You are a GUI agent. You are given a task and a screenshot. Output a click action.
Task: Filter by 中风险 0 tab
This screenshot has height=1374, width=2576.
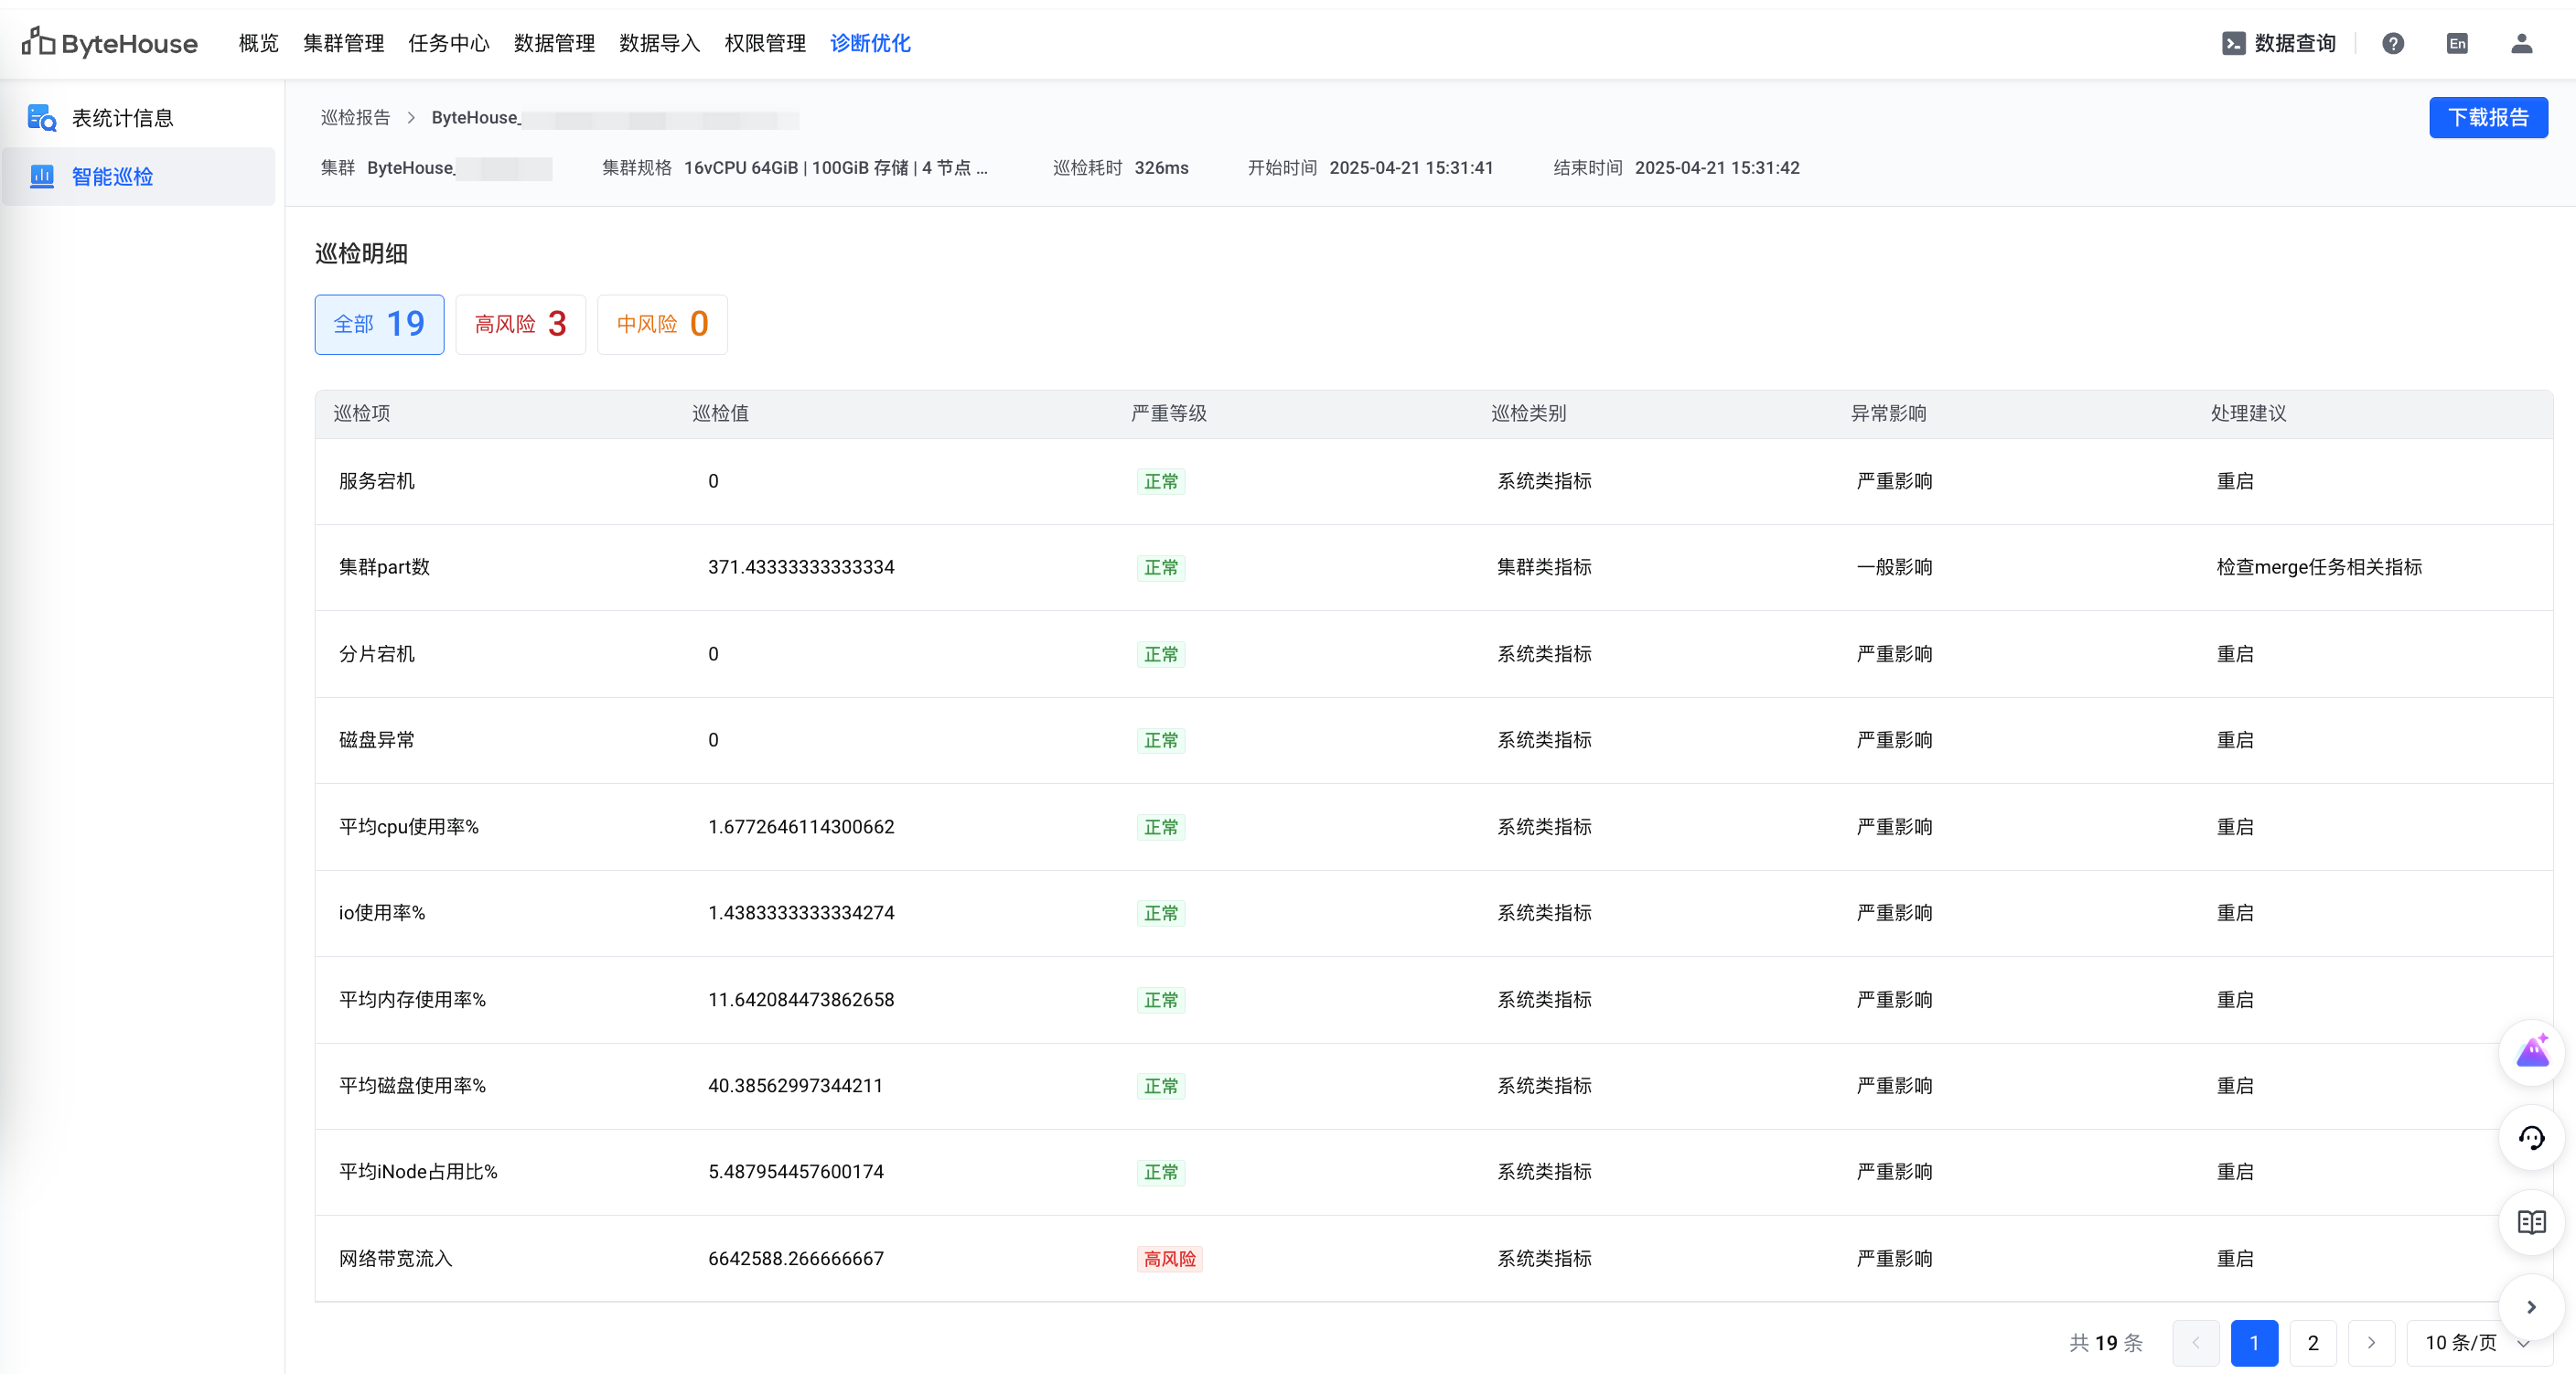(x=662, y=324)
